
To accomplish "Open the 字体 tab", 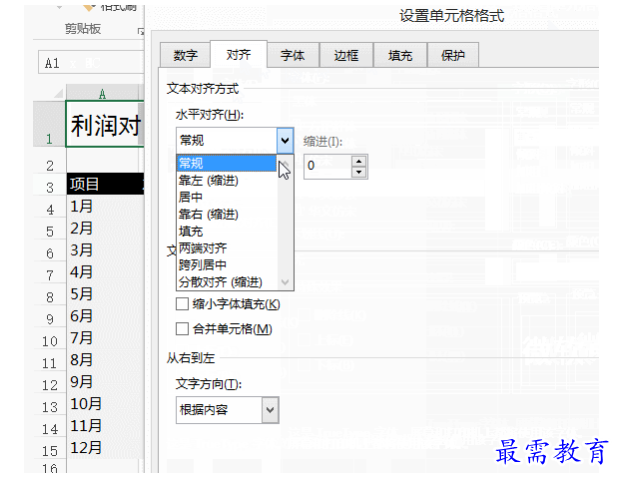I will coord(292,55).
